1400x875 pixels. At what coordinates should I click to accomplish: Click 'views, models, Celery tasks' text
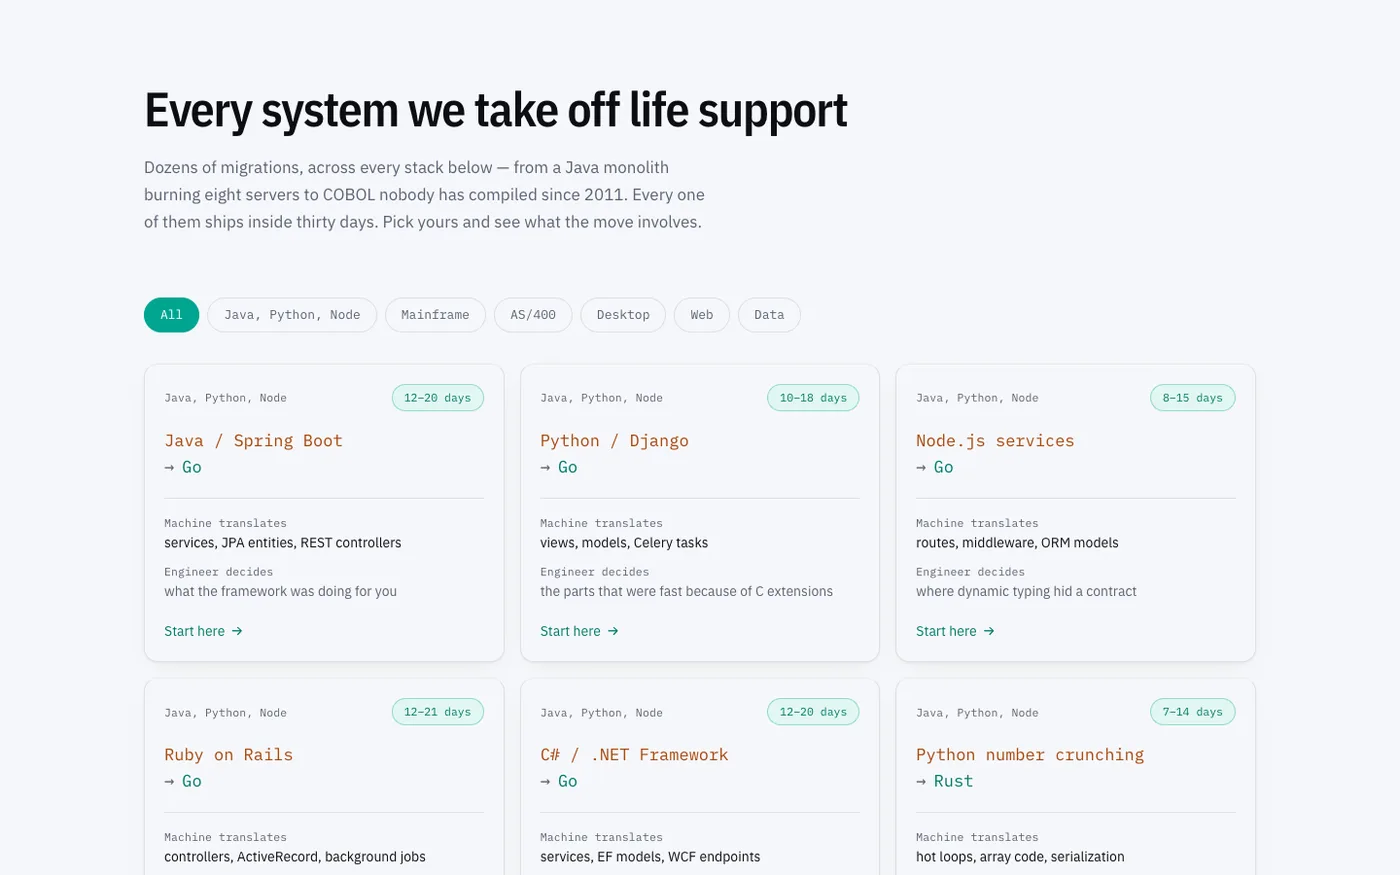pos(624,543)
